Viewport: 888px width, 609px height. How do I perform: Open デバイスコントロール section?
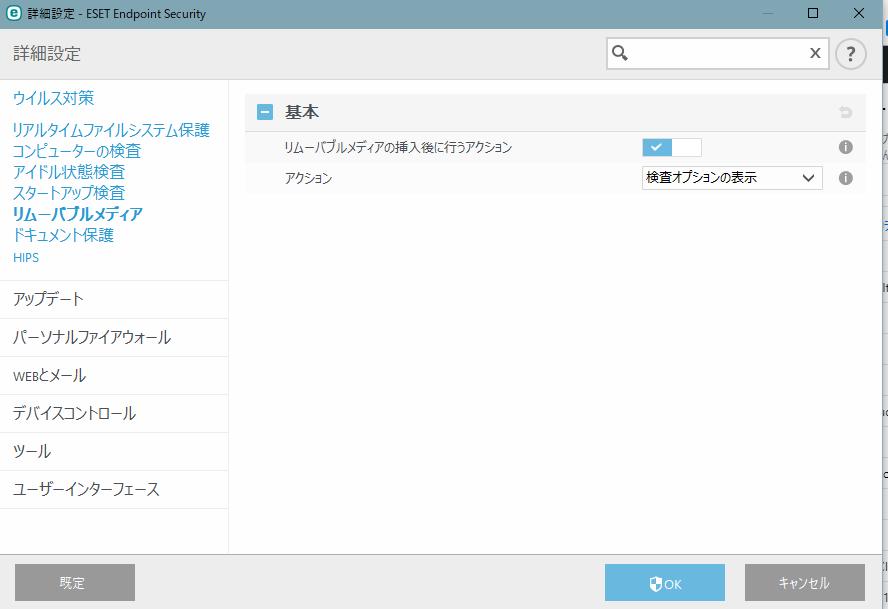114,413
